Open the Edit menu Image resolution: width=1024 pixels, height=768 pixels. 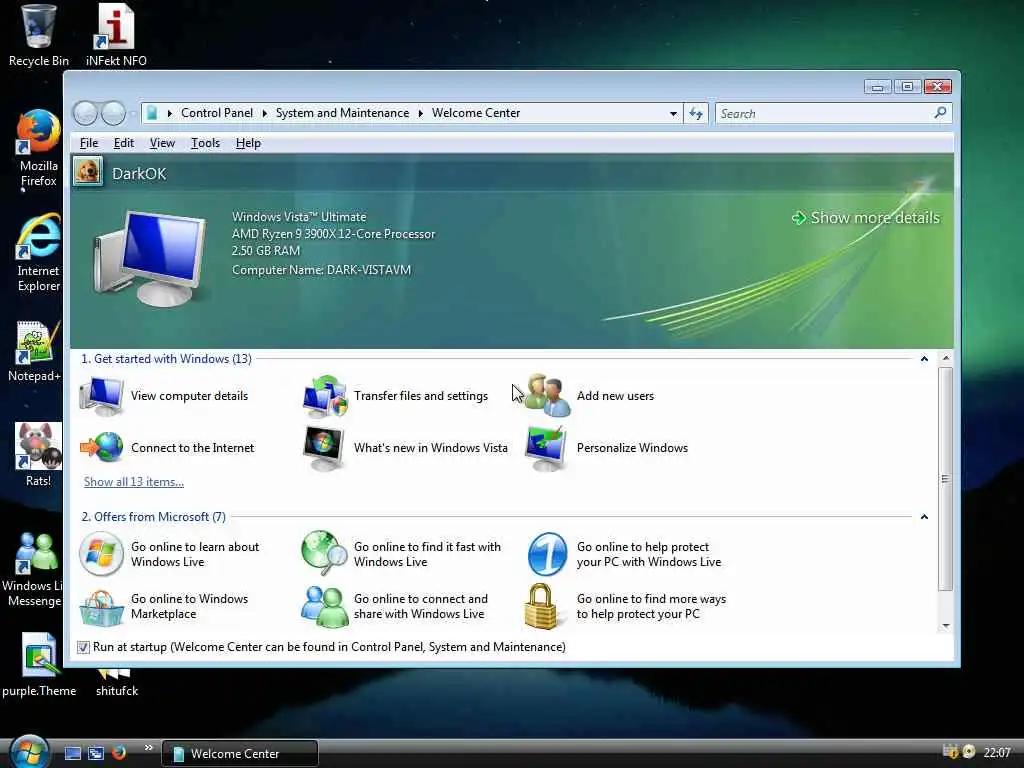click(x=123, y=143)
